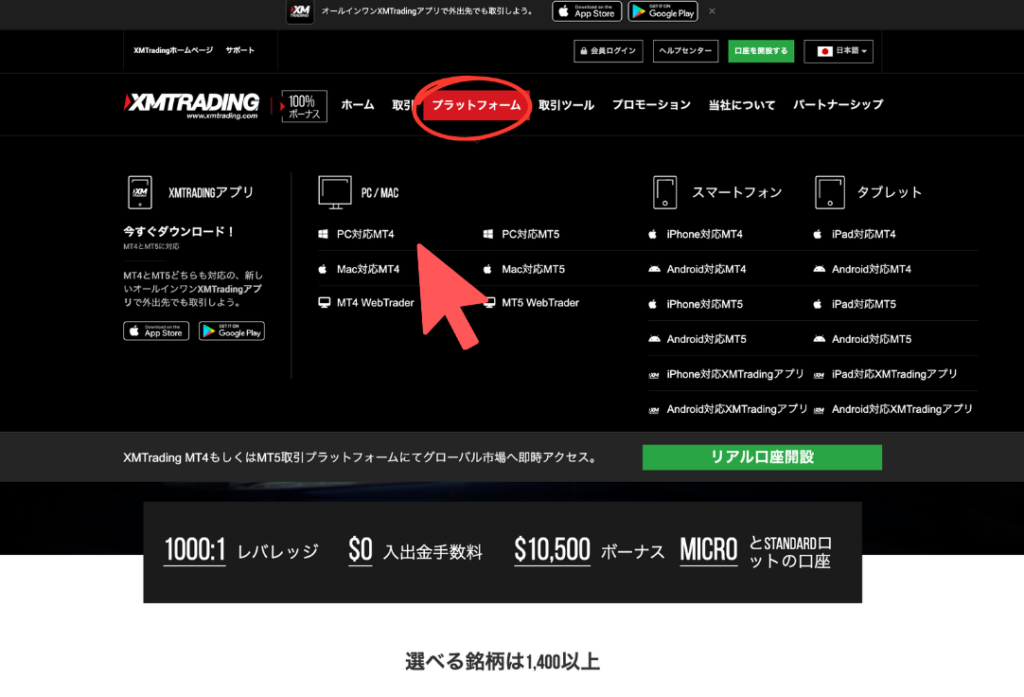Open the 取引ツール menu
Viewport: 1024px width, 697px height.
(566, 105)
